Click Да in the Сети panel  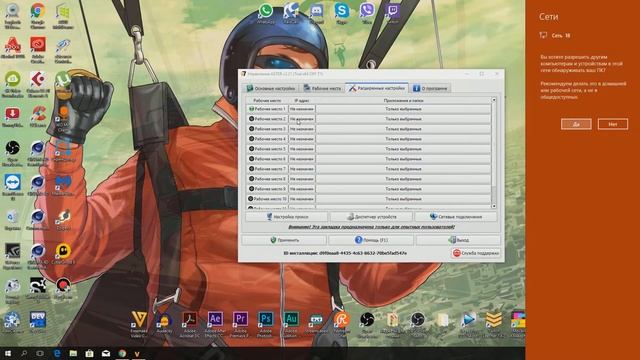pos(576,124)
